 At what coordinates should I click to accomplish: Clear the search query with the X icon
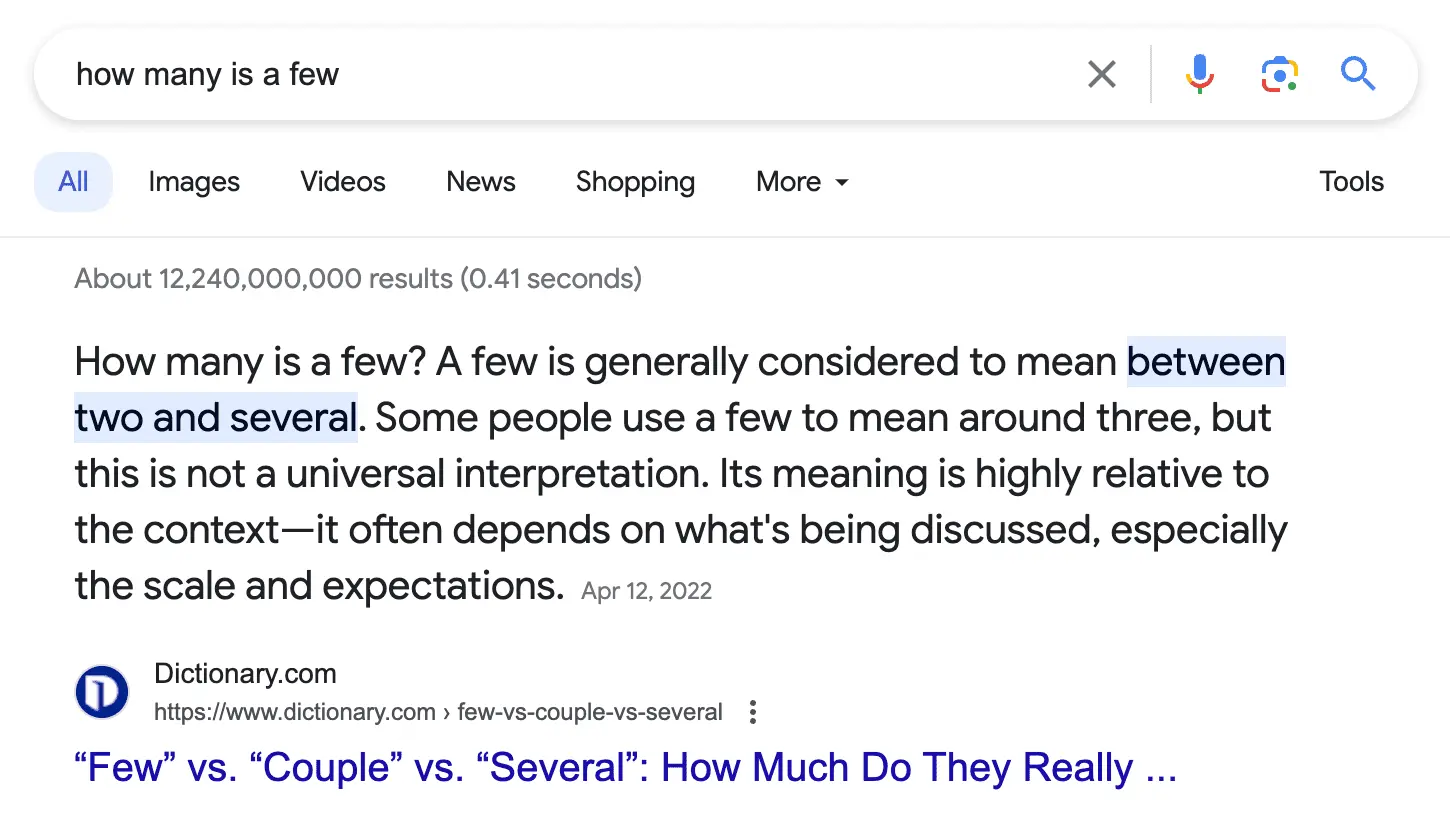coord(1101,74)
